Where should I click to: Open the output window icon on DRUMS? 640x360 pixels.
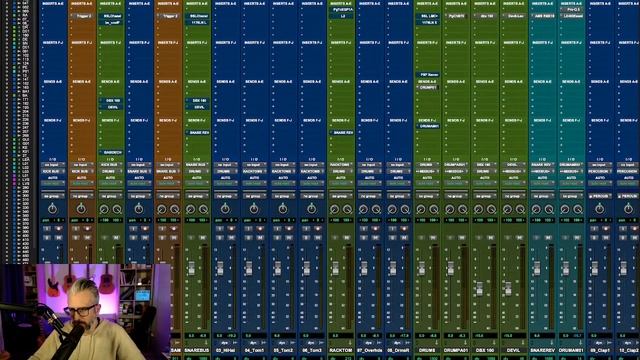437,343
